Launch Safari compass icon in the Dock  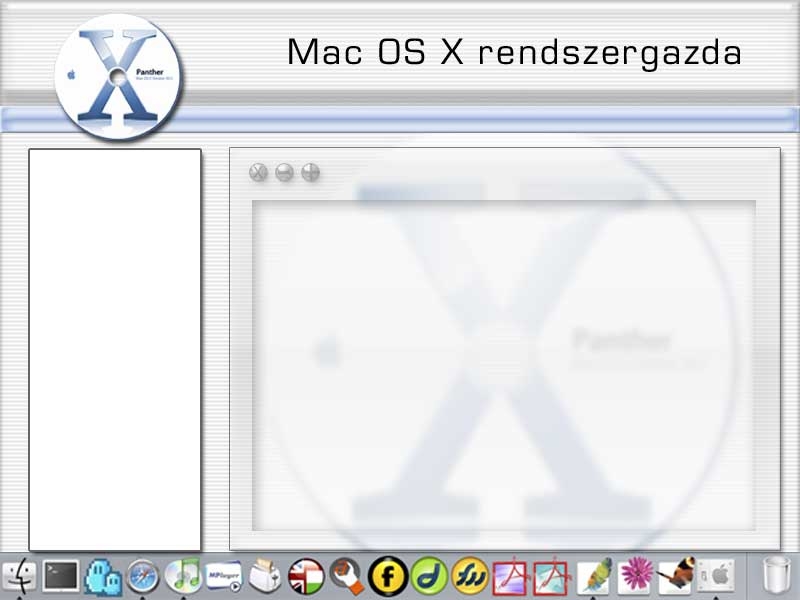point(143,577)
